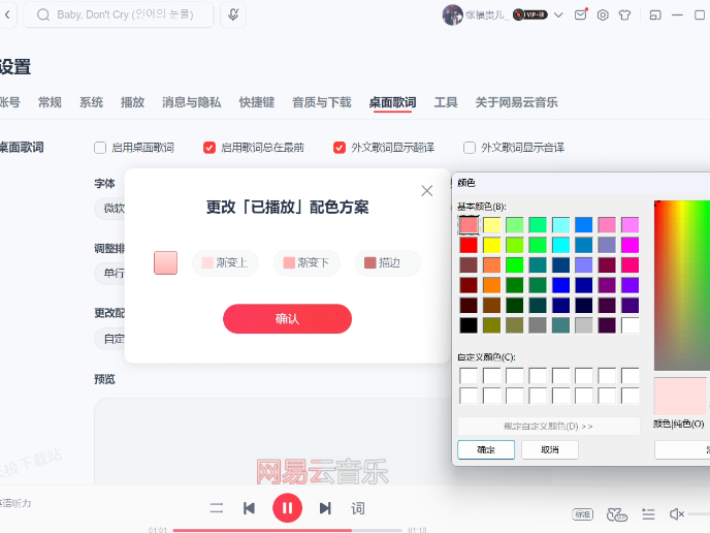Switch to mini player mode icon
The image size is (710, 533).
point(655,15)
